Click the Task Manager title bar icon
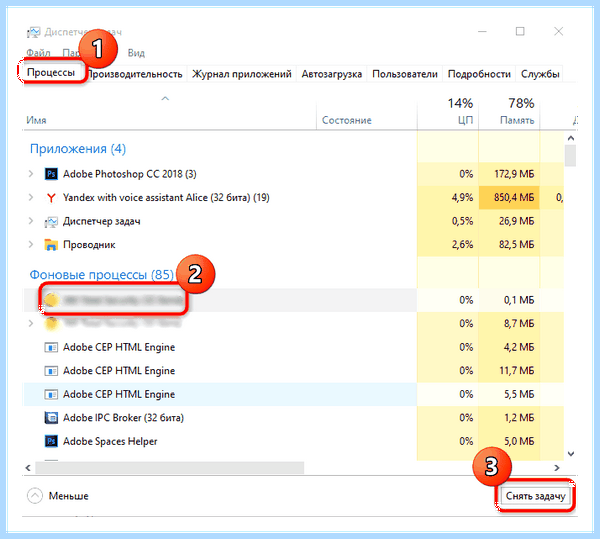Screen dimensions: 600x539 tap(33, 32)
